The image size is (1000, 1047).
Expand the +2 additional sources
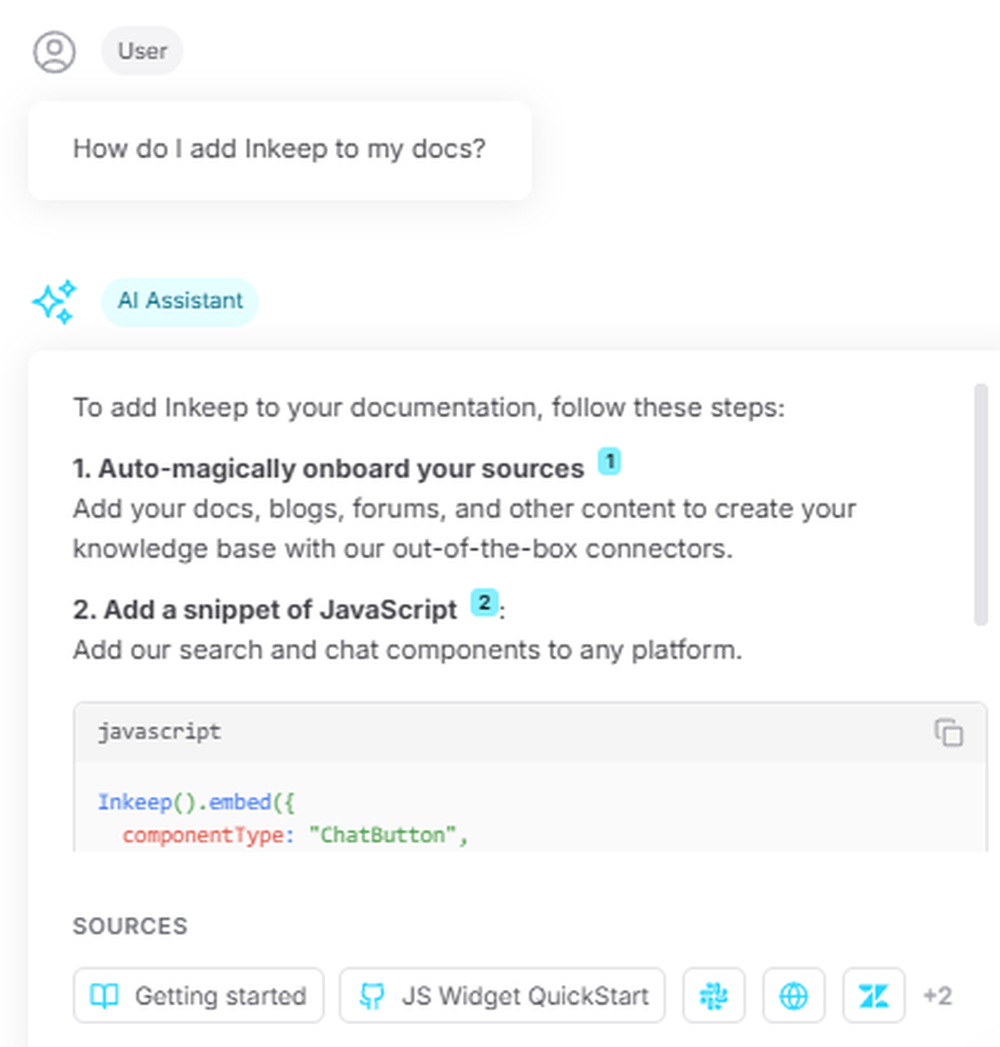click(x=937, y=996)
